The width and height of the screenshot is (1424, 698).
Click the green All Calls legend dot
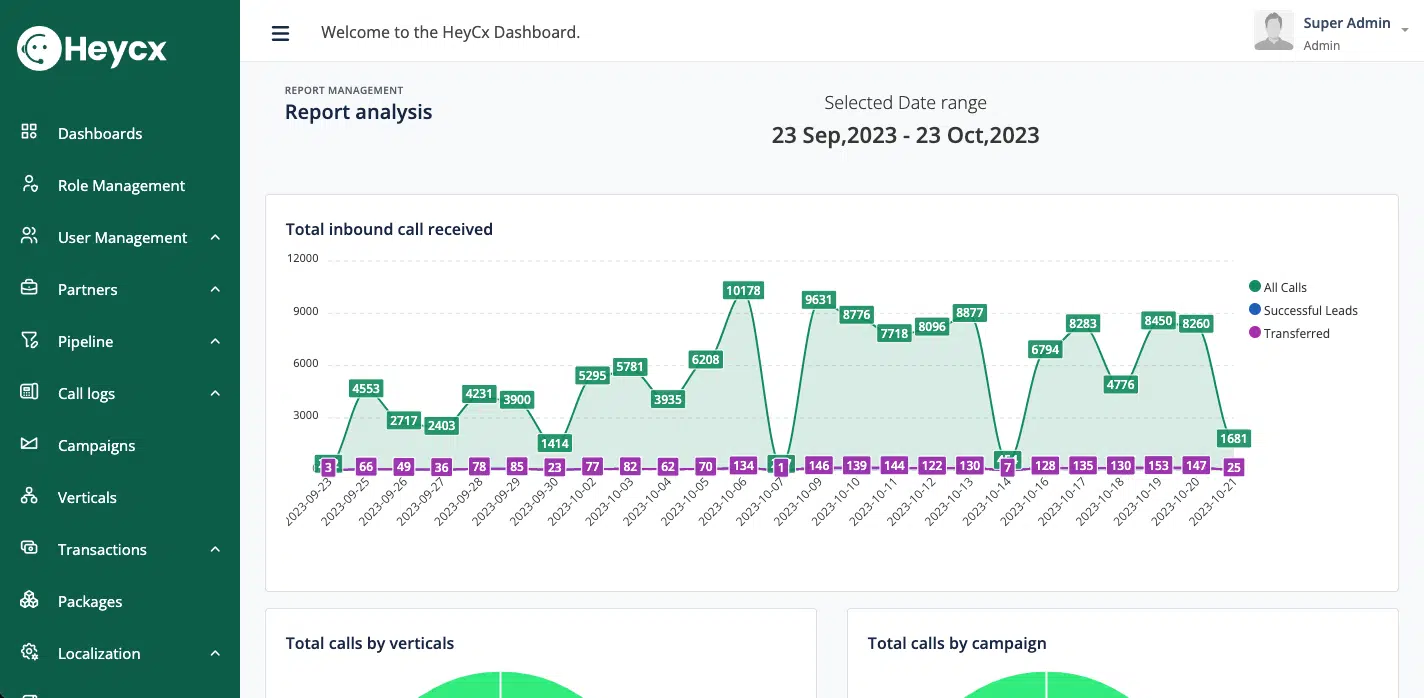pyautogui.click(x=1254, y=287)
